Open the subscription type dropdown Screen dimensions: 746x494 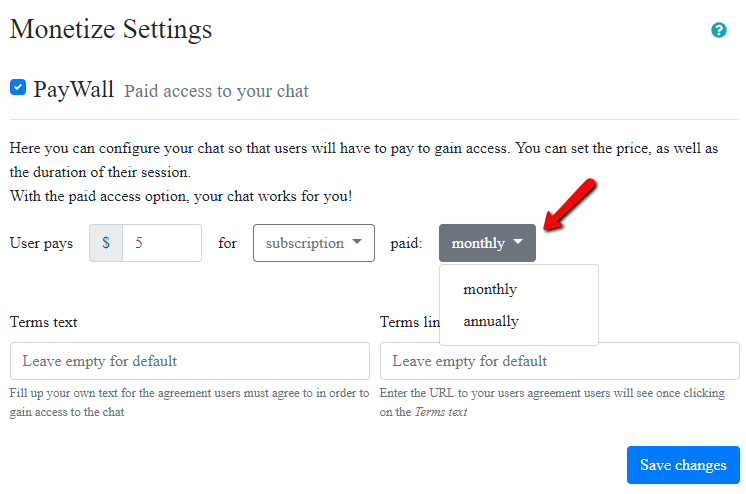(313, 243)
